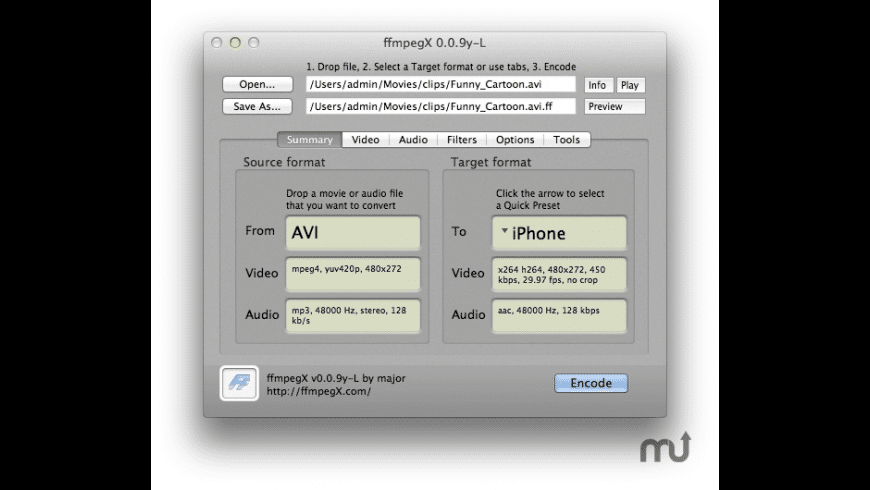Switch to the Video tab
Screen dimensions: 870x490
(366, 140)
